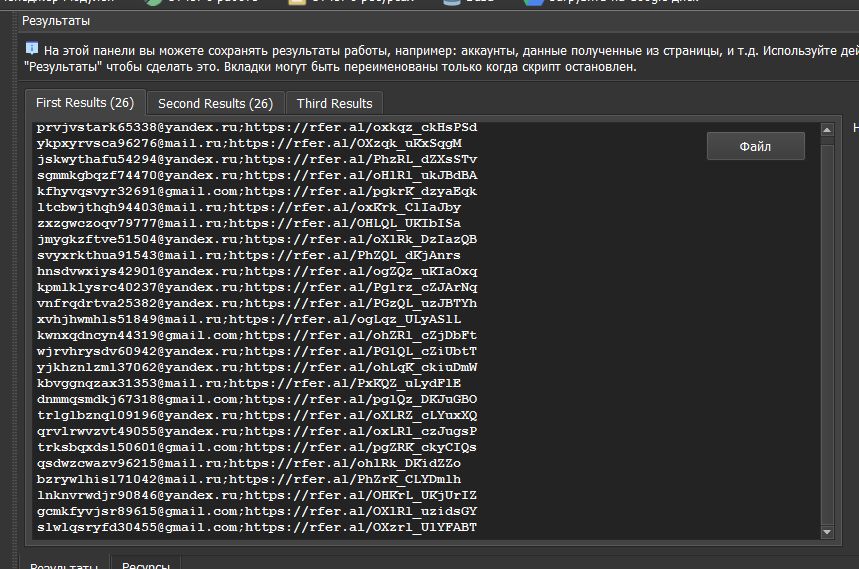Open the bottom Результаты tab

point(64,564)
